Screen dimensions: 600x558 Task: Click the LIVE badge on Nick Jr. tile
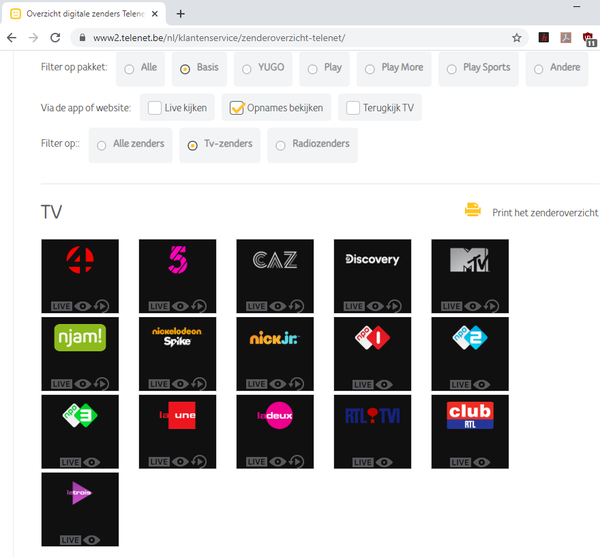(x=256, y=384)
